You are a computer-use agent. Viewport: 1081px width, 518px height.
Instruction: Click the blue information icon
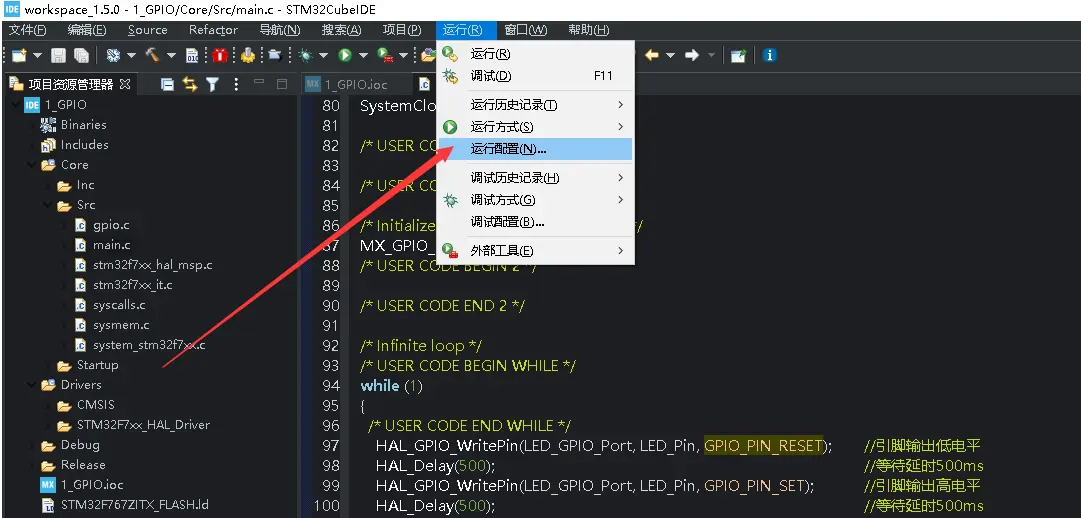click(x=770, y=55)
